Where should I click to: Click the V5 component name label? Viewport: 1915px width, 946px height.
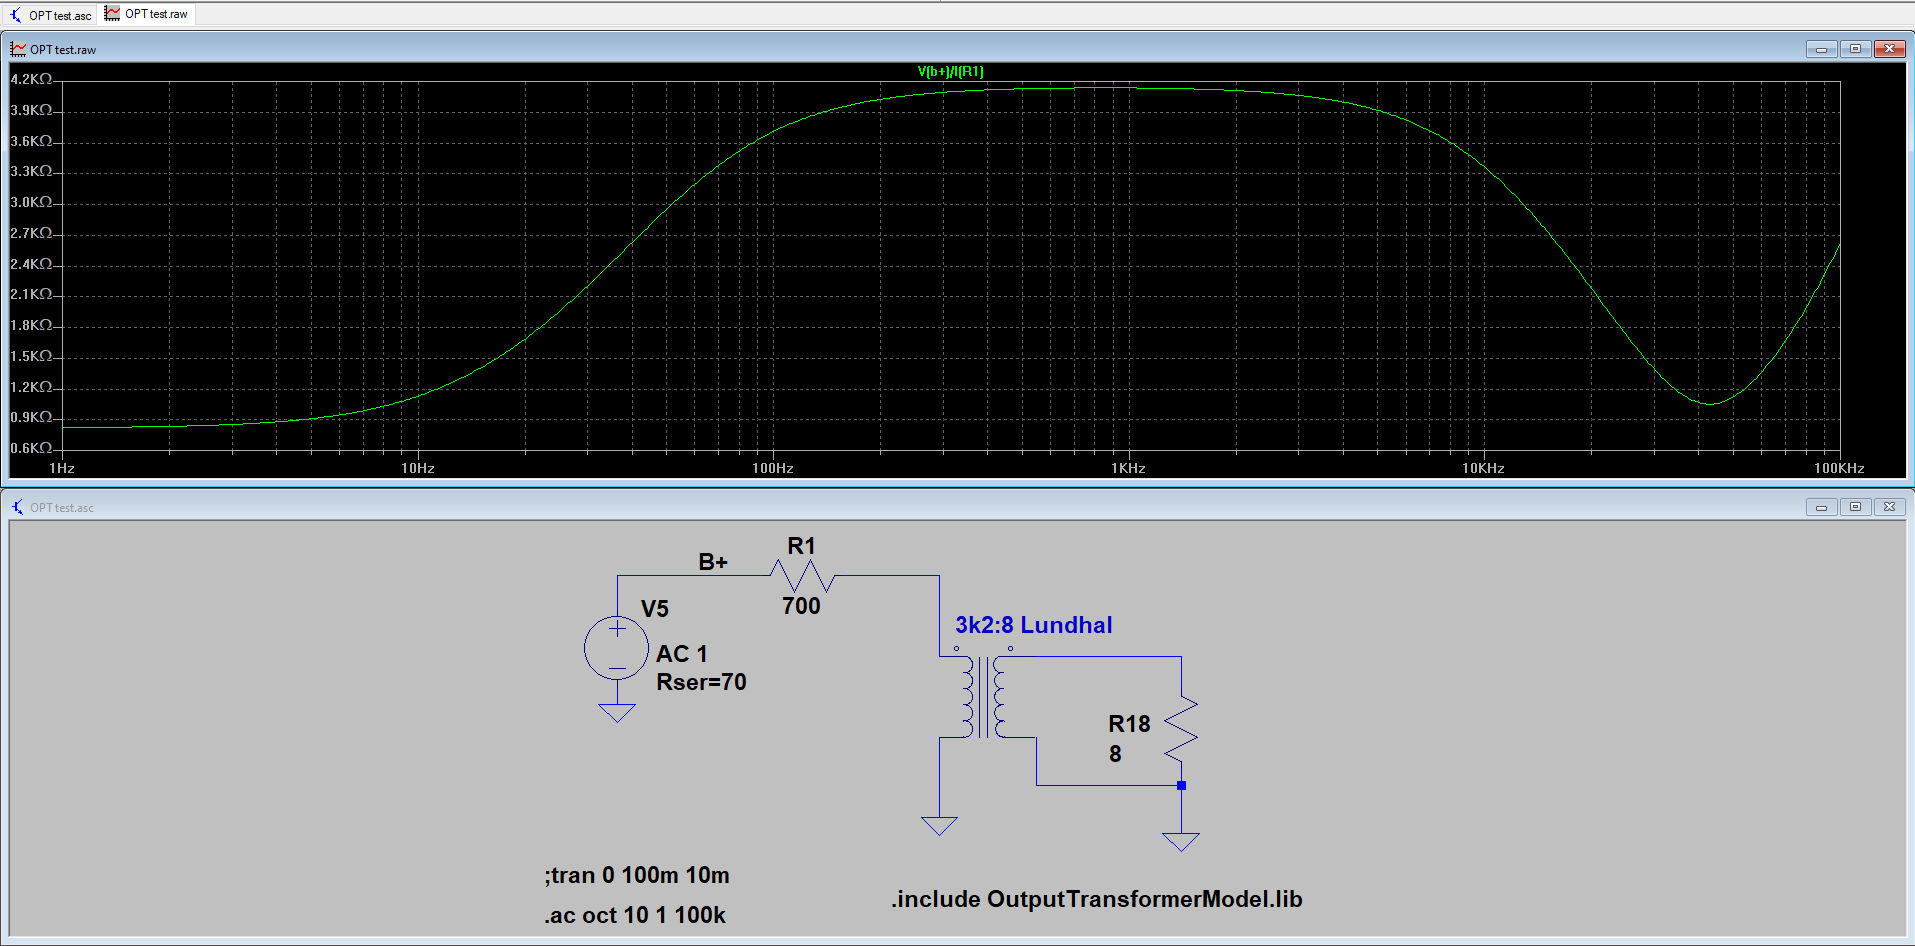[655, 609]
